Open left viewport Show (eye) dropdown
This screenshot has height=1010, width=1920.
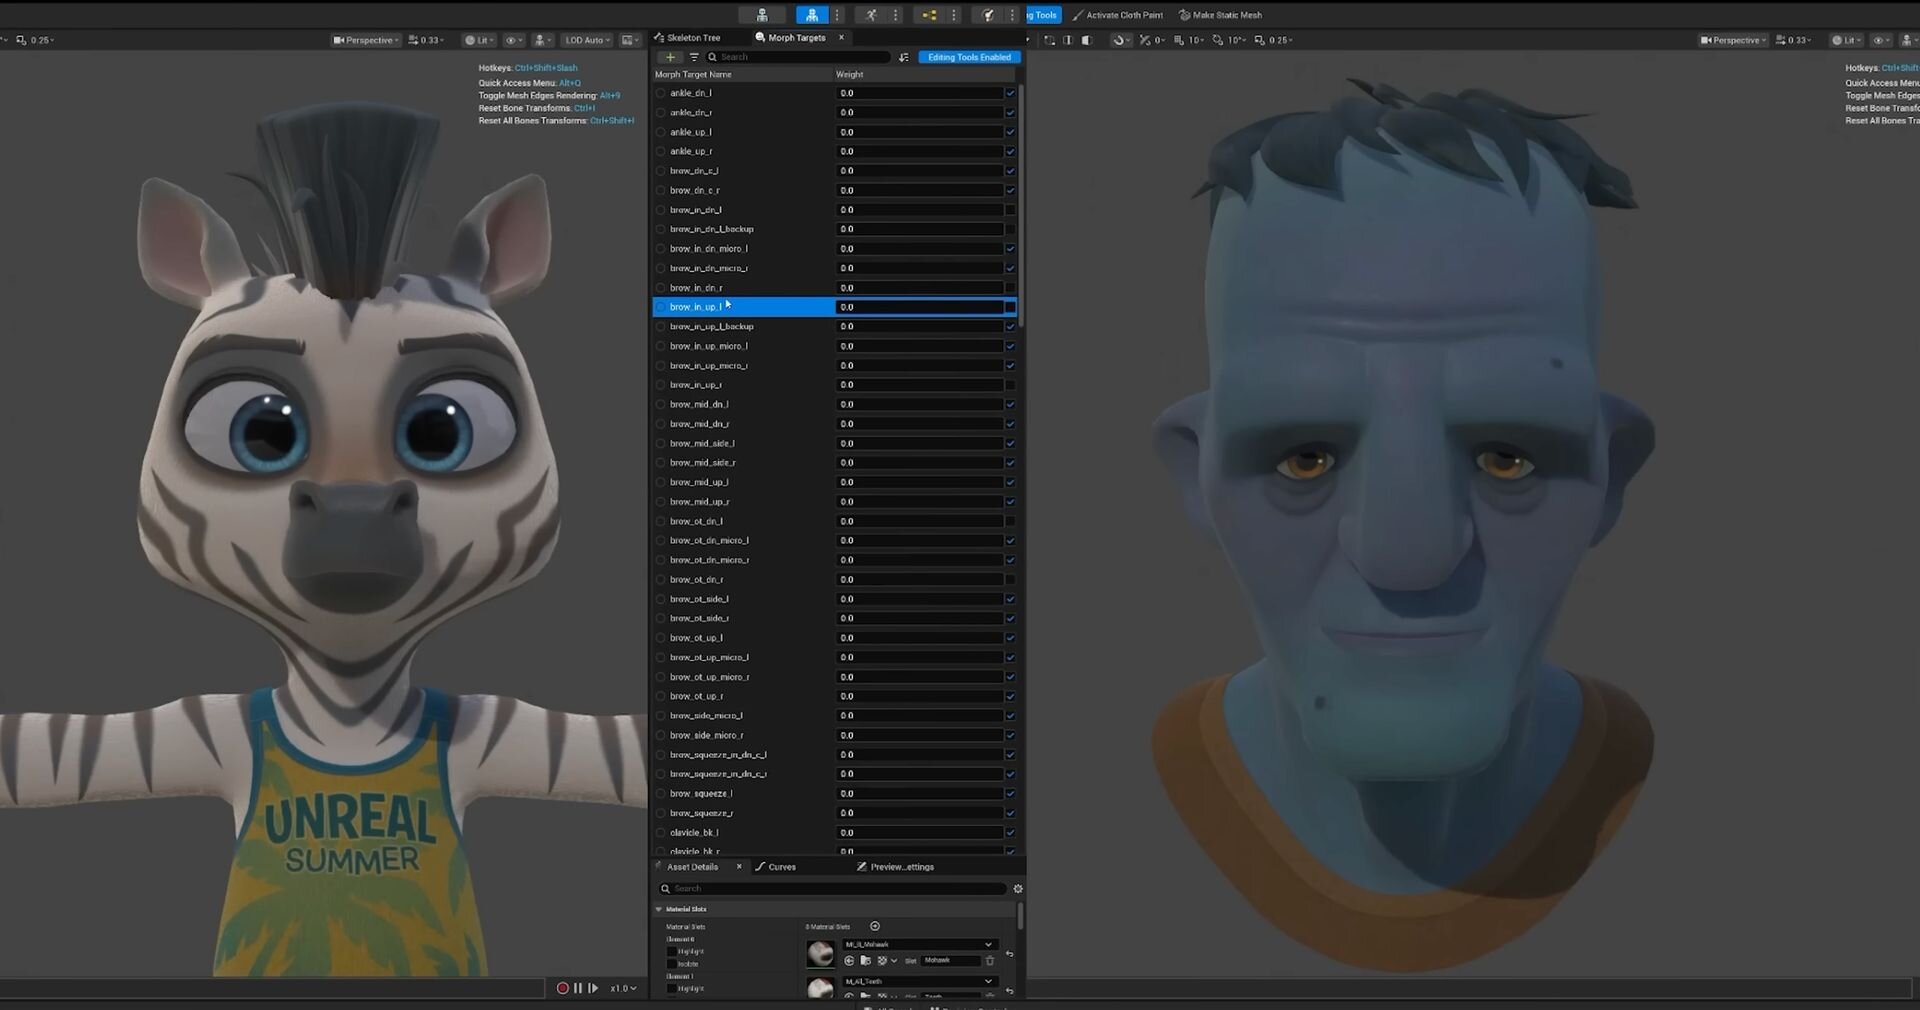[x=514, y=40]
